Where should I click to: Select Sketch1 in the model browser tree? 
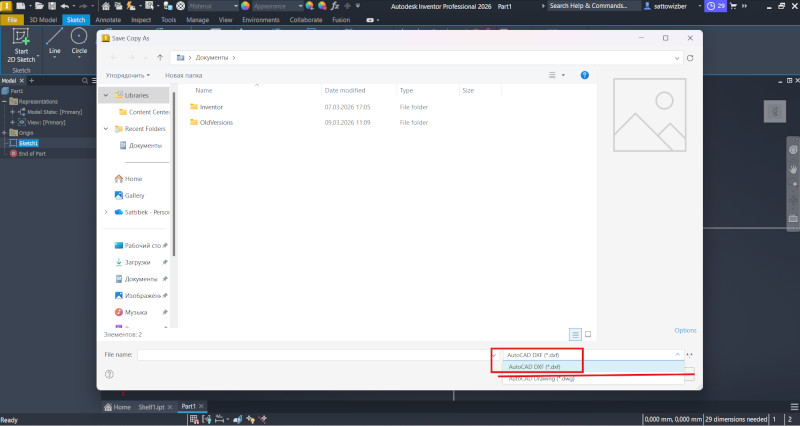[29, 143]
